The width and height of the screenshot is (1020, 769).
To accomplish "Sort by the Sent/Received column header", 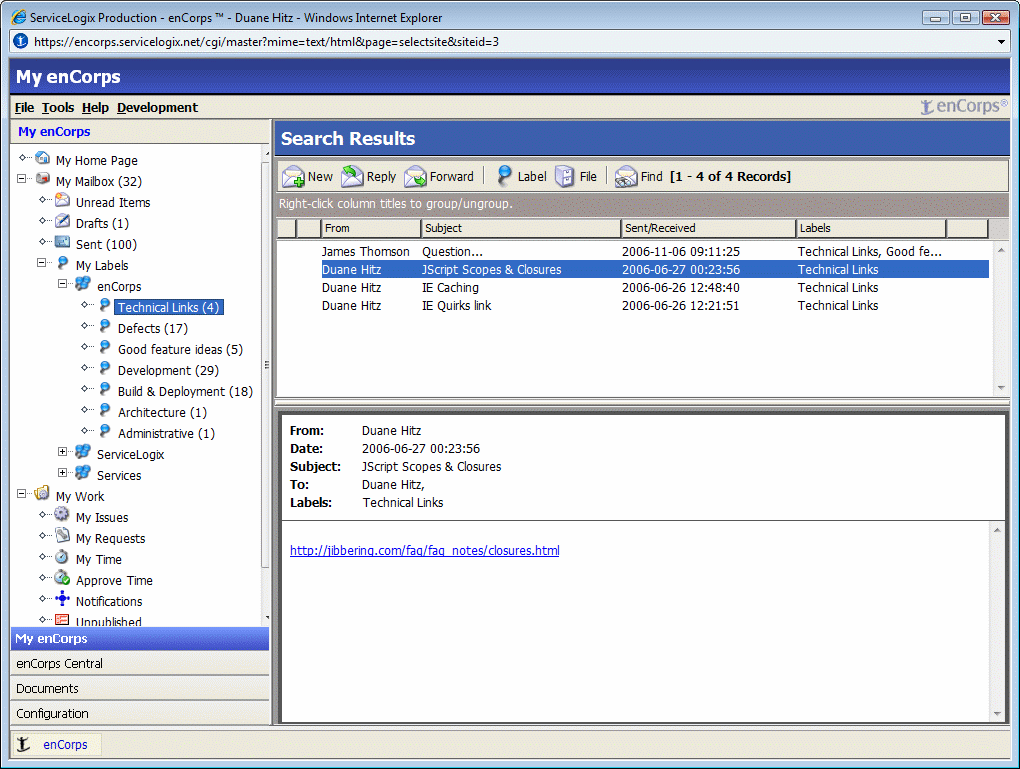I will point(708,228).
